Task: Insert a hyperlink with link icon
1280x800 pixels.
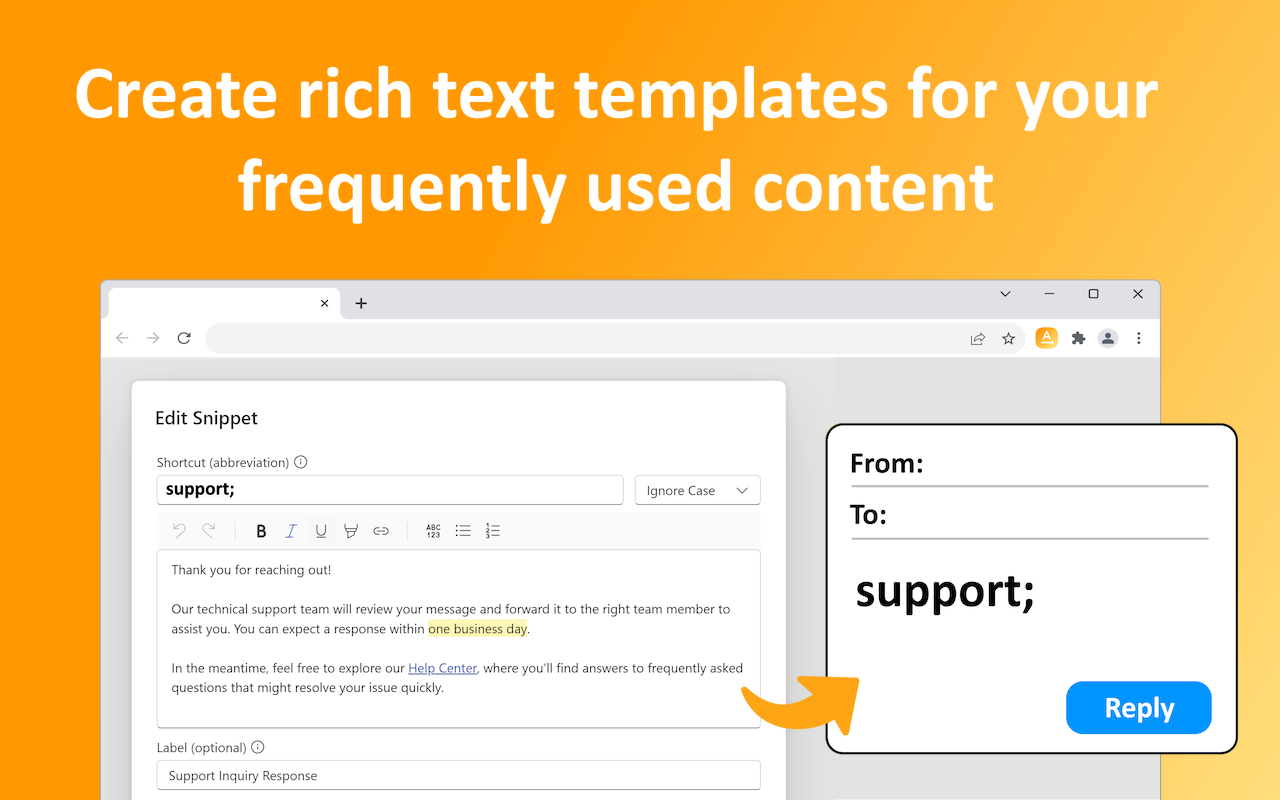Action: click(381, 531)
